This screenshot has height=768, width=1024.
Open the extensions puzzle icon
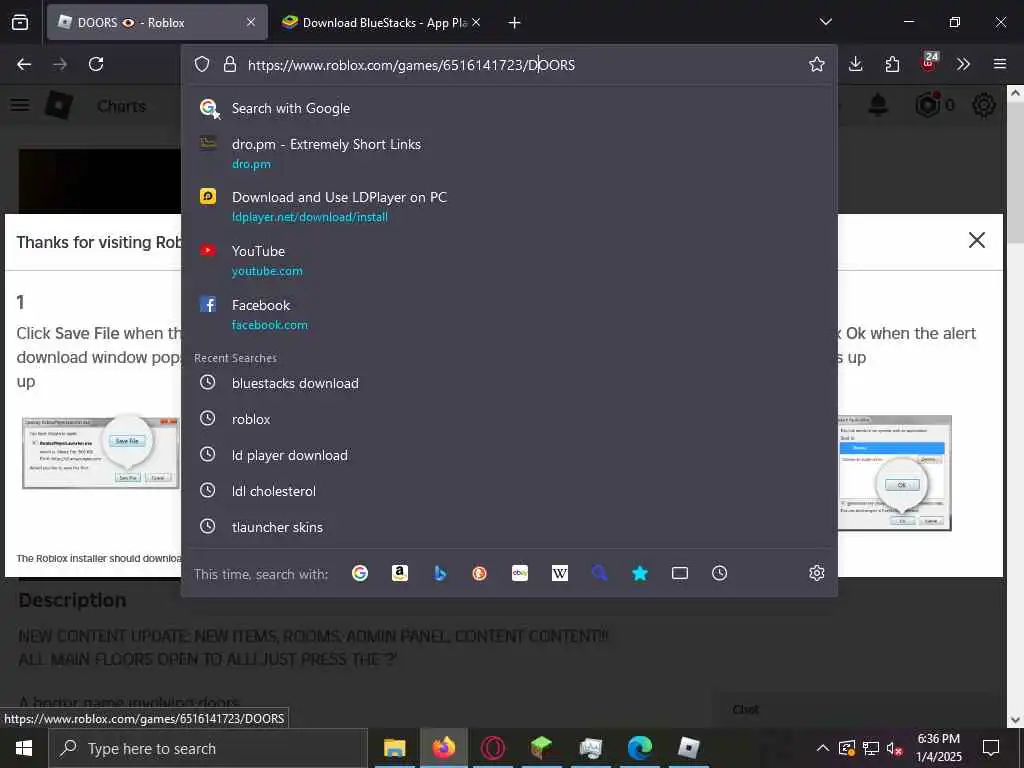(x=892, y=64)
